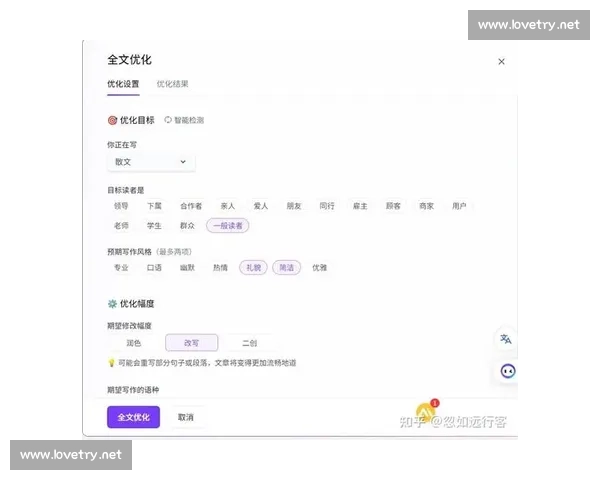Choose 老师 as target reader
The width and height of the screenshot is (600, 480).
(121, 225)
